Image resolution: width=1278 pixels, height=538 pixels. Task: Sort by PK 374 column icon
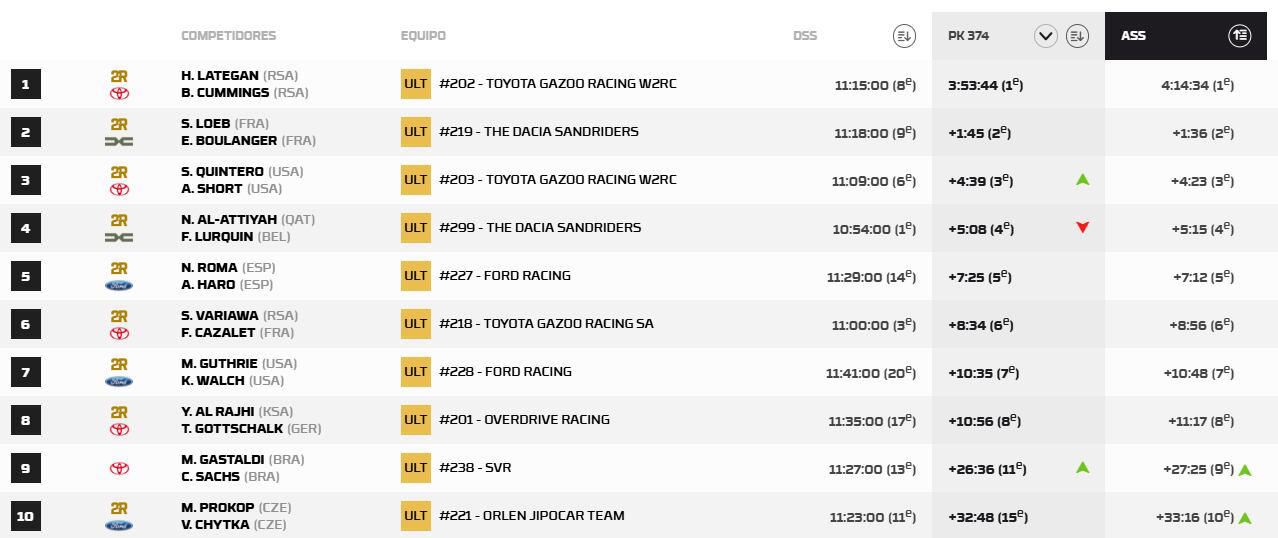tap(1077, 36)
